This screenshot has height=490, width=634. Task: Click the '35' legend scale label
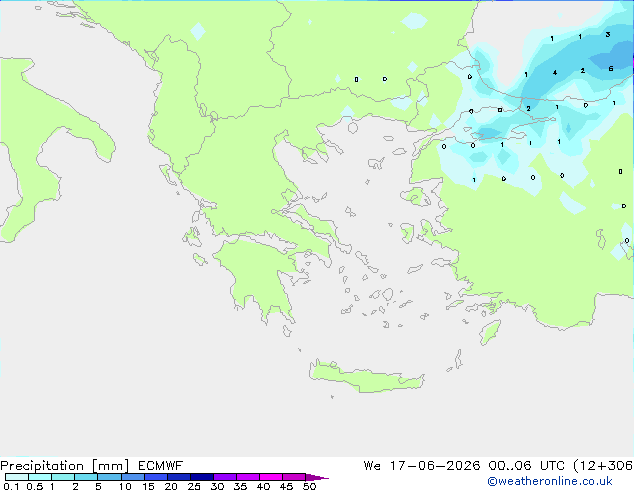tap(240, 486)
